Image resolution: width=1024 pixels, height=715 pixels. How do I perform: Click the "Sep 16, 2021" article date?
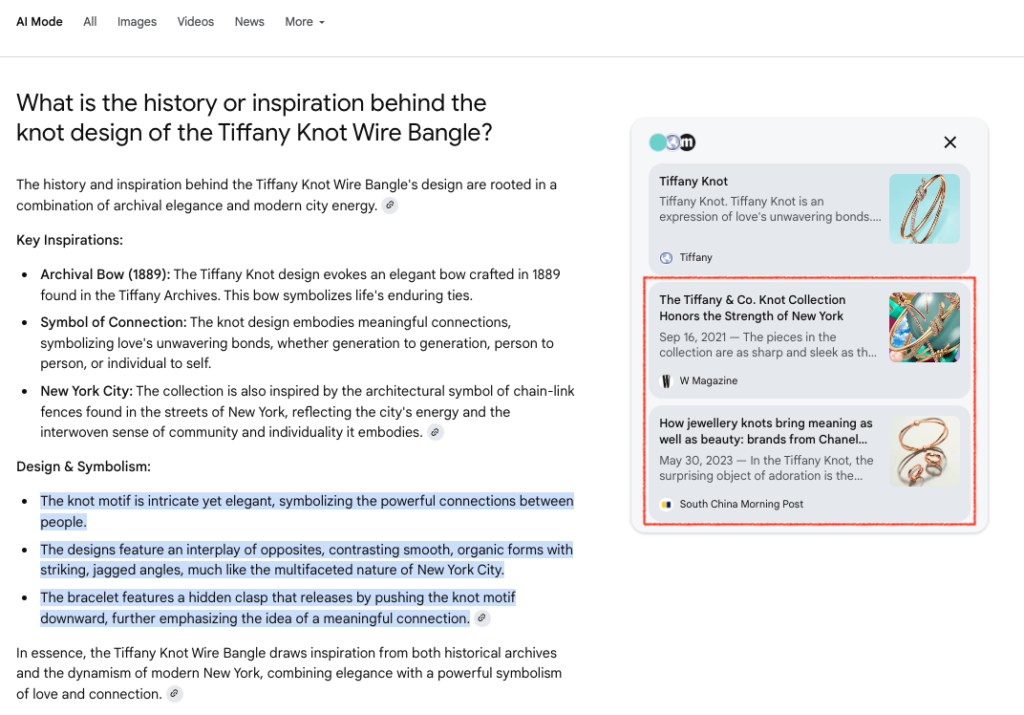(x=692, y=337)
